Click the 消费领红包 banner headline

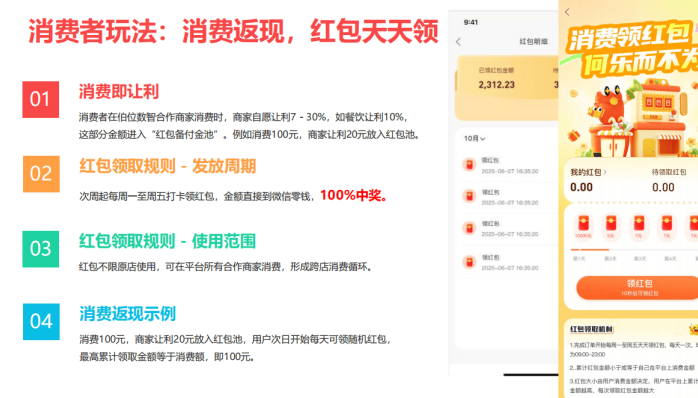[630, 37]
